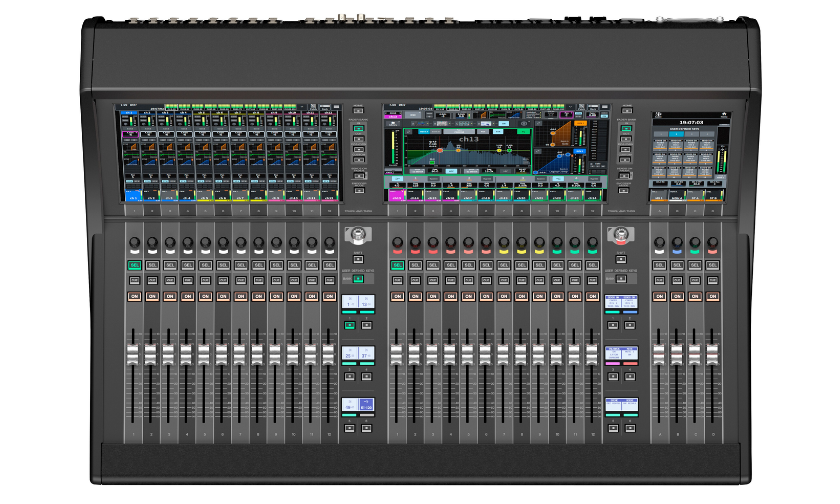Toggle ON key of center section channel 7
This screenshot has width=840, height=504.
[504, 296]
